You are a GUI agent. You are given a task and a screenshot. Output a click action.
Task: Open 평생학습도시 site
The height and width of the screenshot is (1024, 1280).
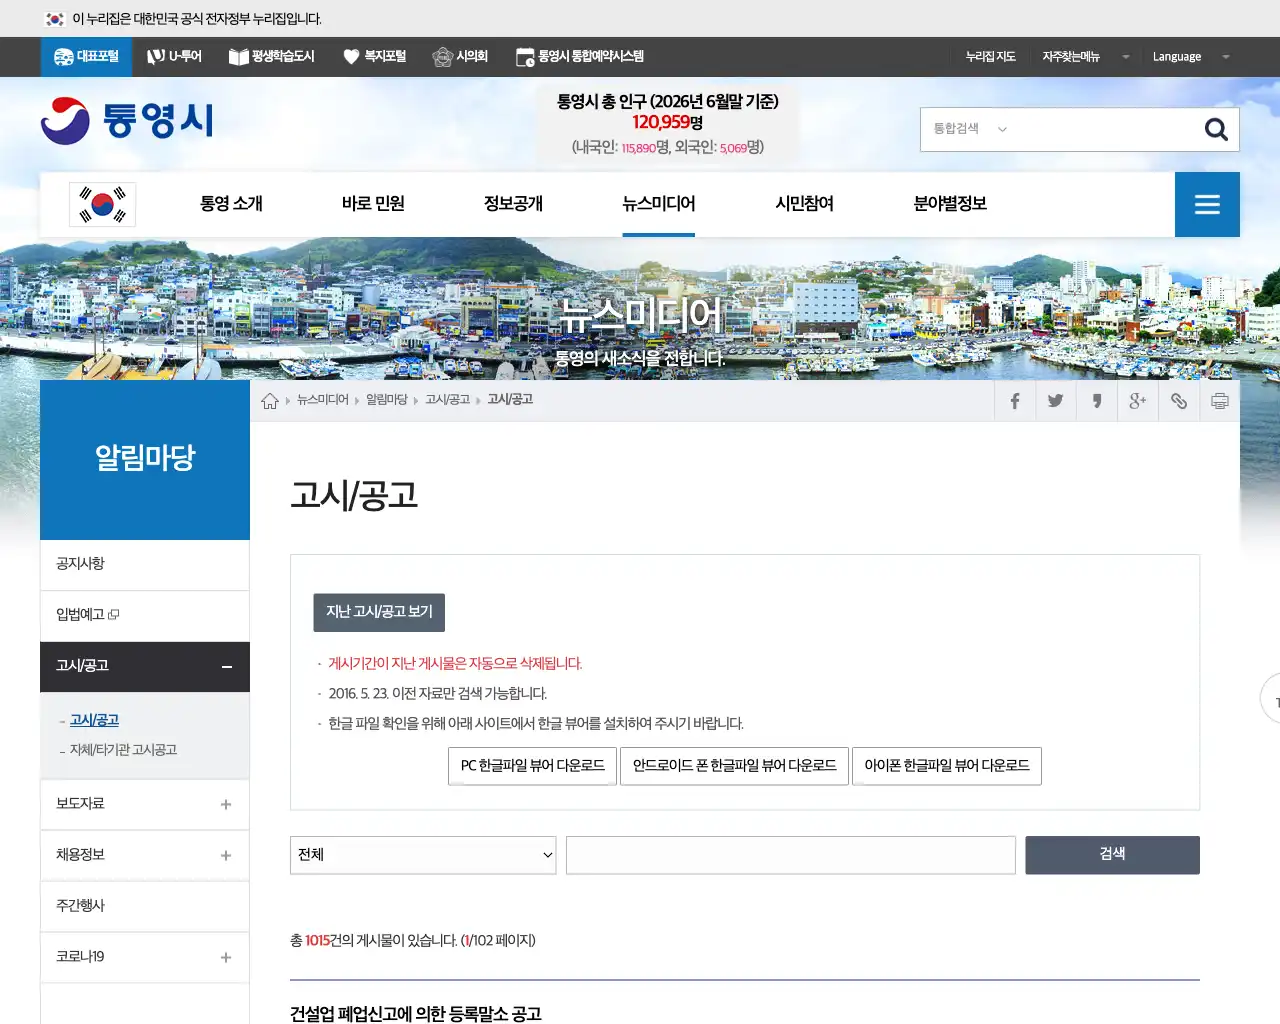click(x=272, y=57)
